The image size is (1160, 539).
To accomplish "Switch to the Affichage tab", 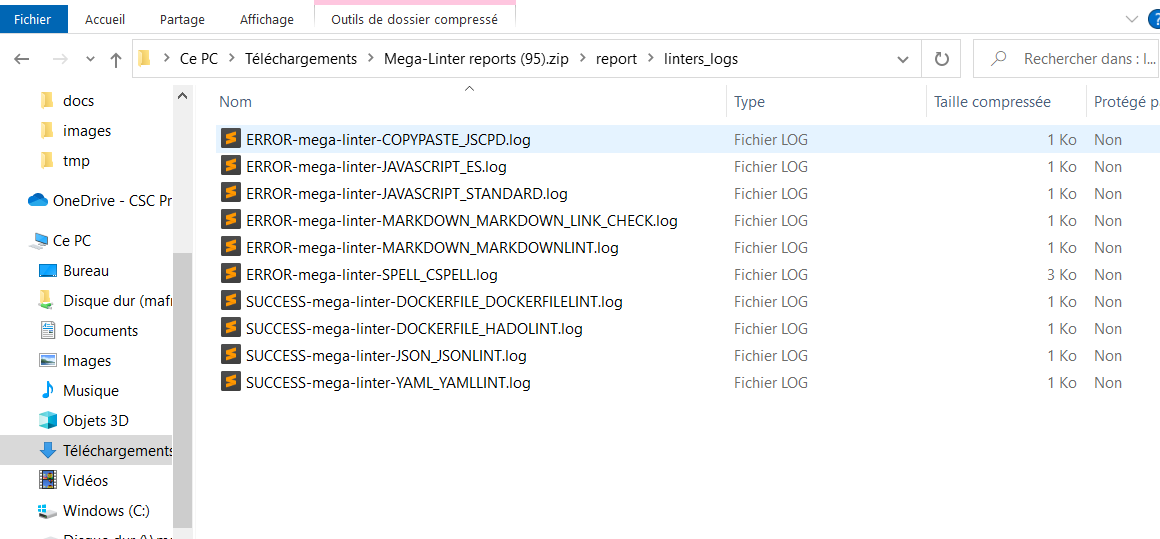I will click(267, 19).
